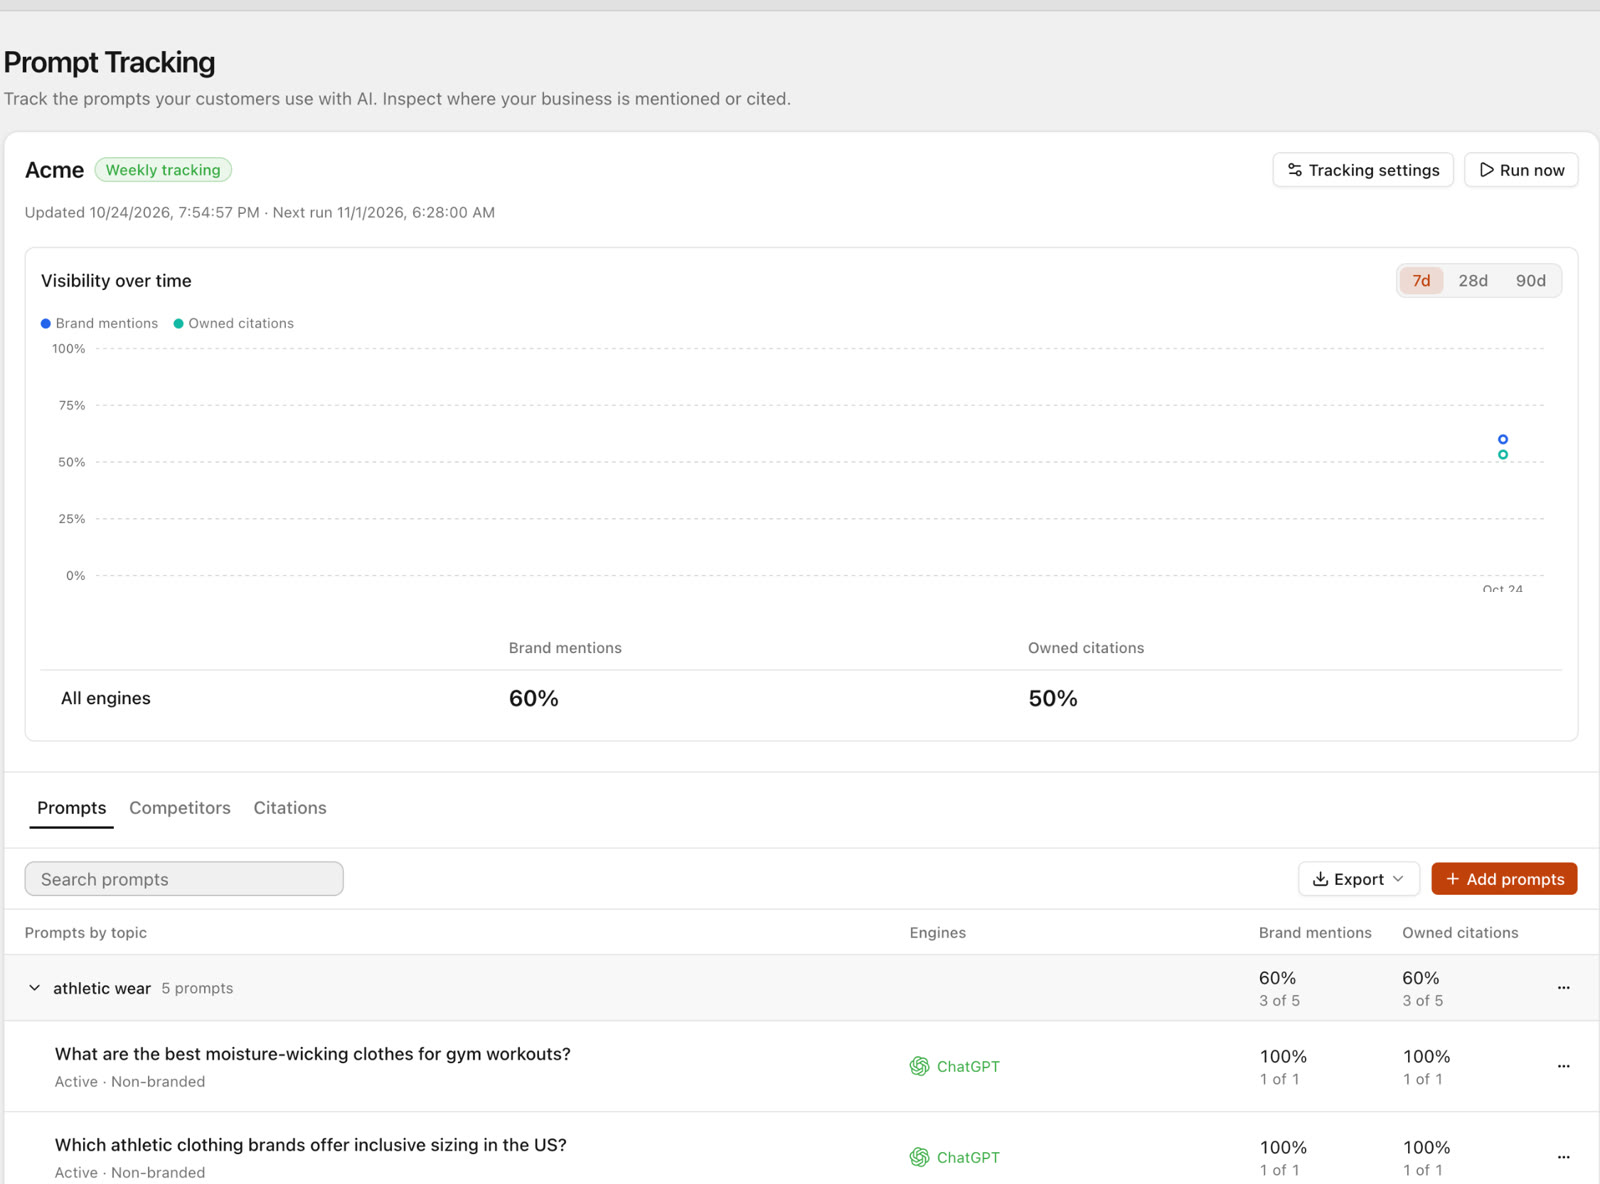Click the '5 prompts' count label

tap(197, 988)
